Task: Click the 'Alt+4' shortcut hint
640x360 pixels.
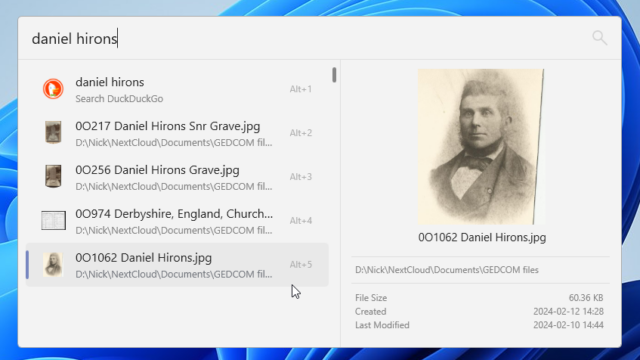Action: pos(301,220)
